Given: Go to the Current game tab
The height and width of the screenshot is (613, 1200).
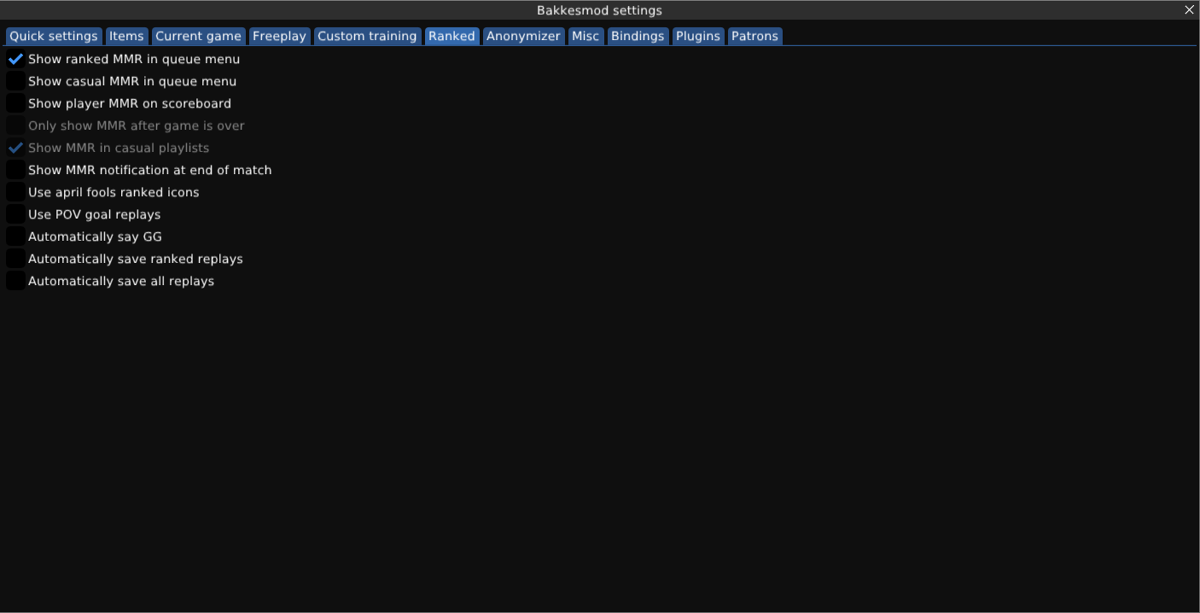Looking at the screenshot, I should (x=198, y=36).
